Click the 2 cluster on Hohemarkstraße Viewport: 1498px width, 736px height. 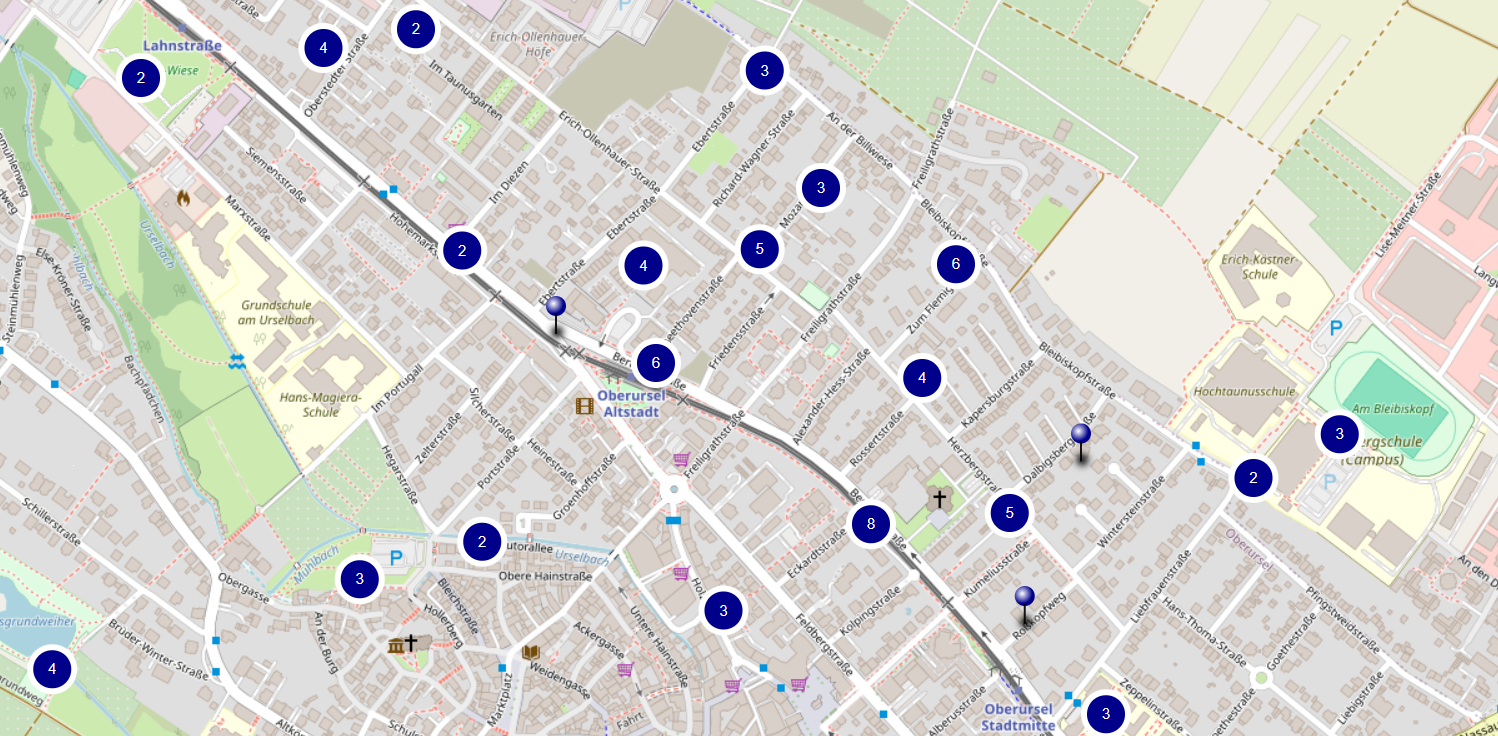coord(462,251)
